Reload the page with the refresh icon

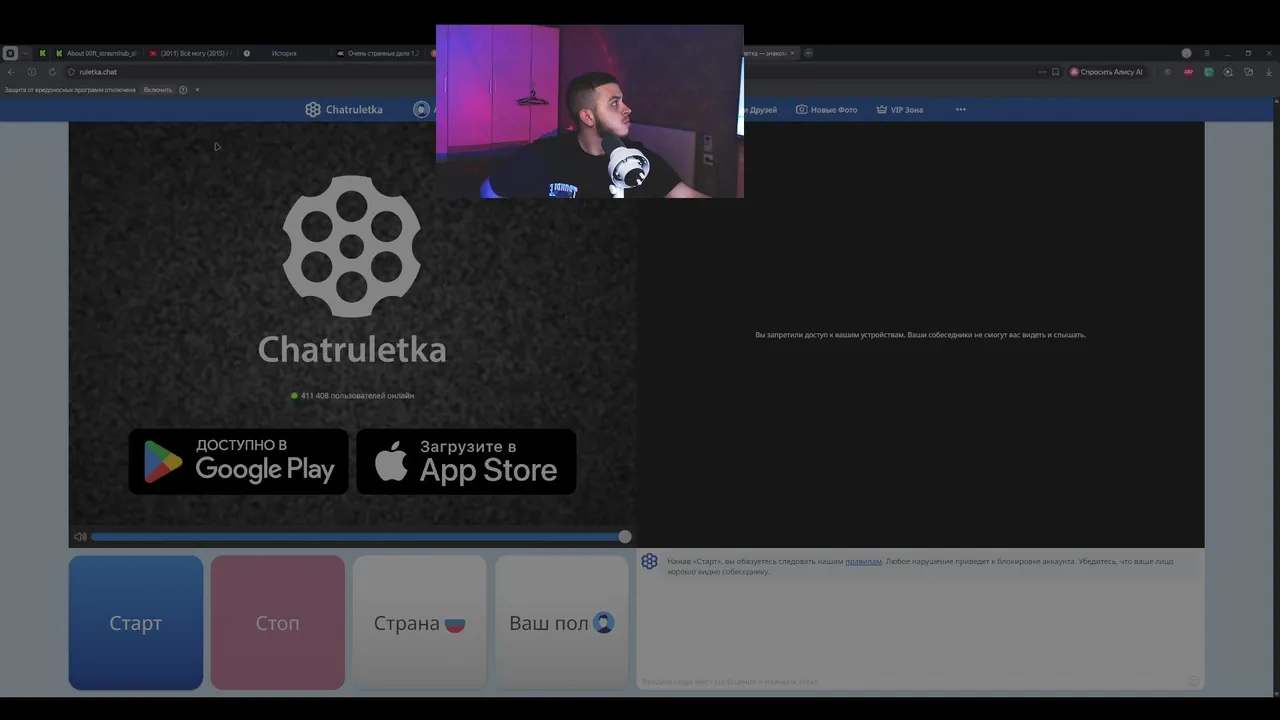click(52, 72)
